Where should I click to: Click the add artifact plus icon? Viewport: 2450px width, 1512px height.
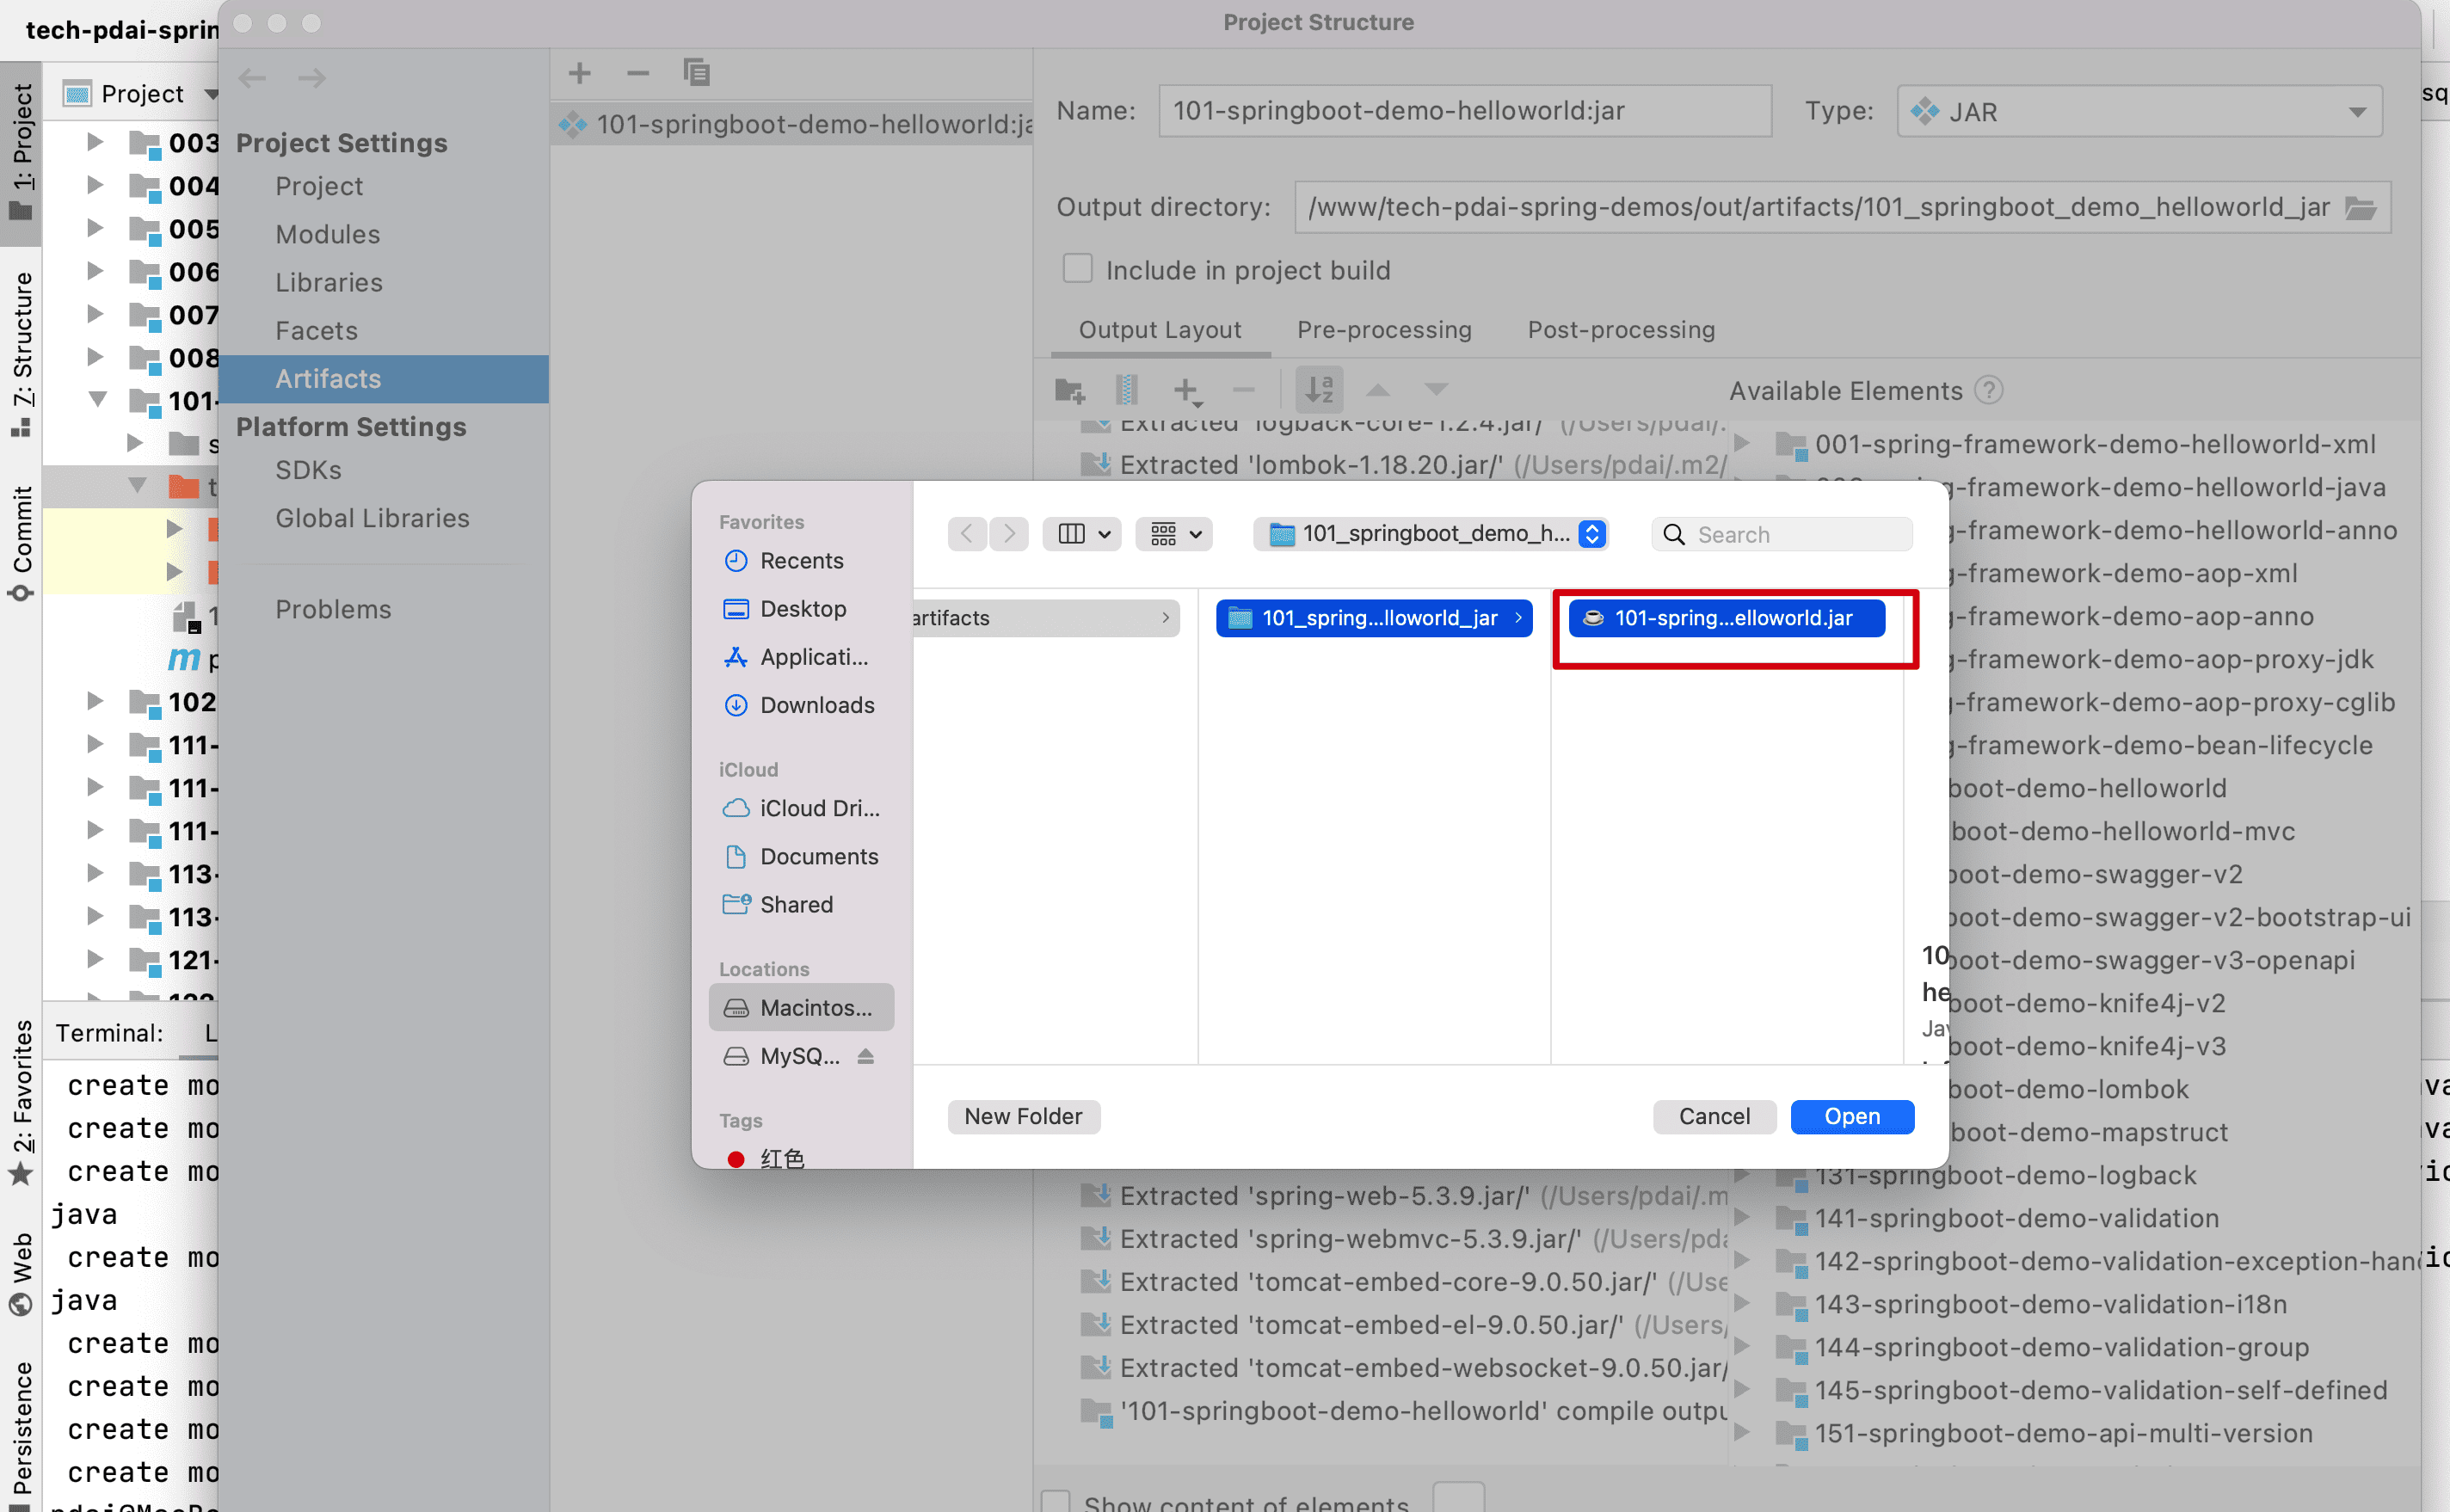click(579, 73)
